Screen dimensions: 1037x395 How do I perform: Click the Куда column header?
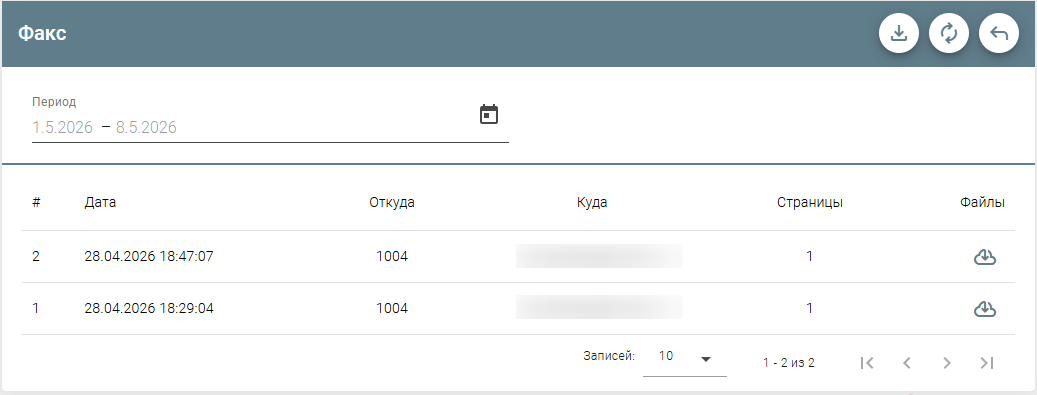tap(592, 202)
